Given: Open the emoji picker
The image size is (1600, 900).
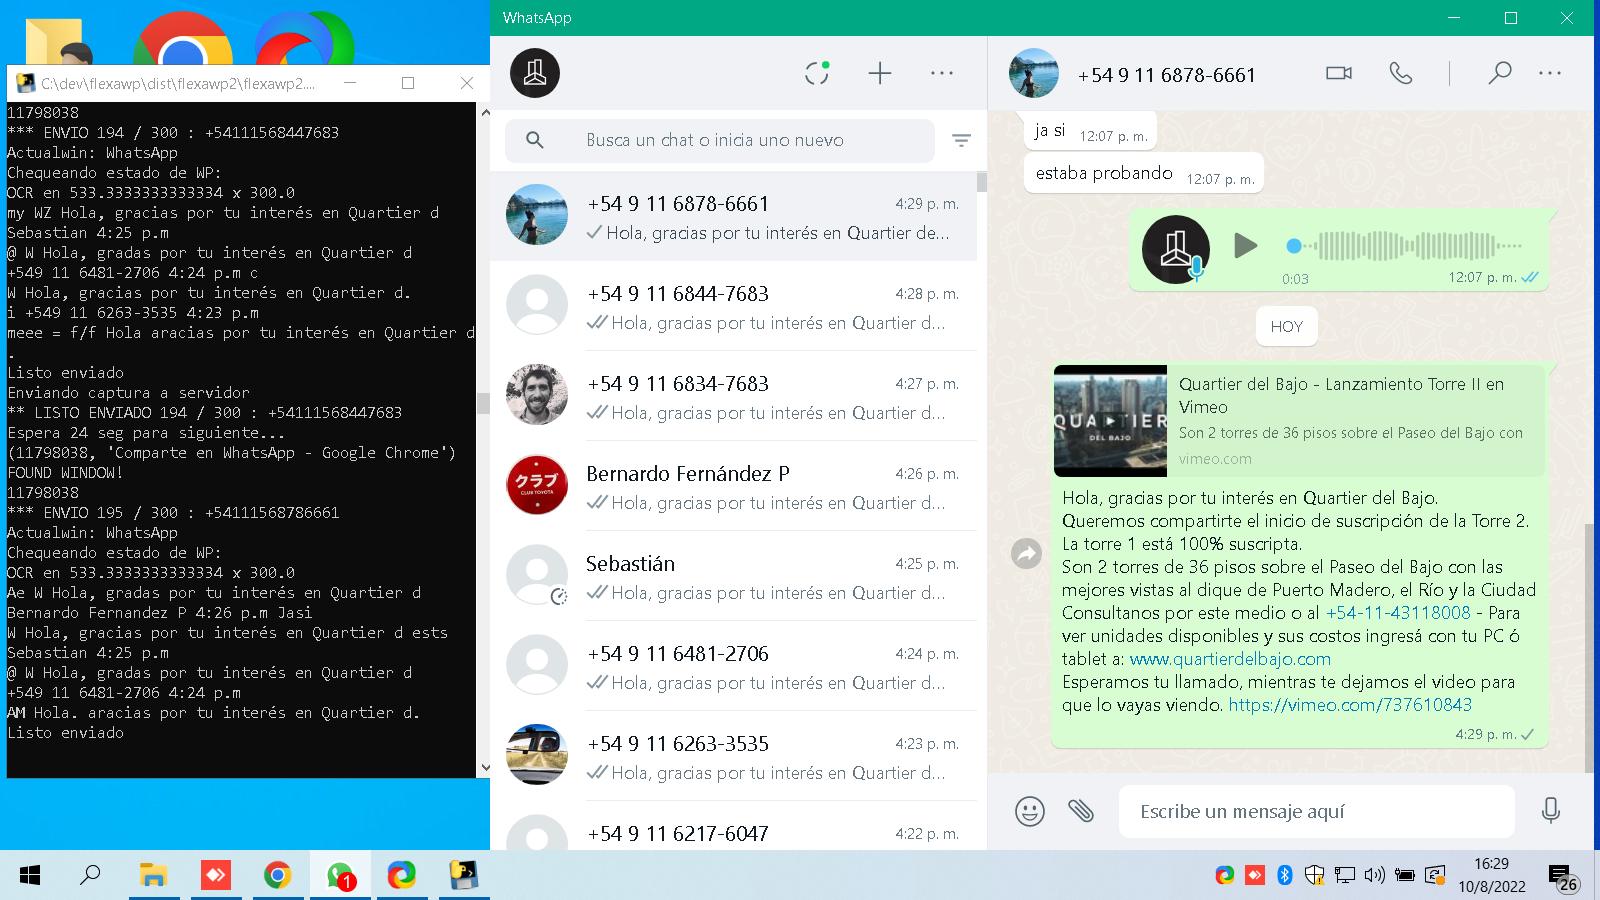Looking at the screenshot, I should click(x=1029, y=811).
